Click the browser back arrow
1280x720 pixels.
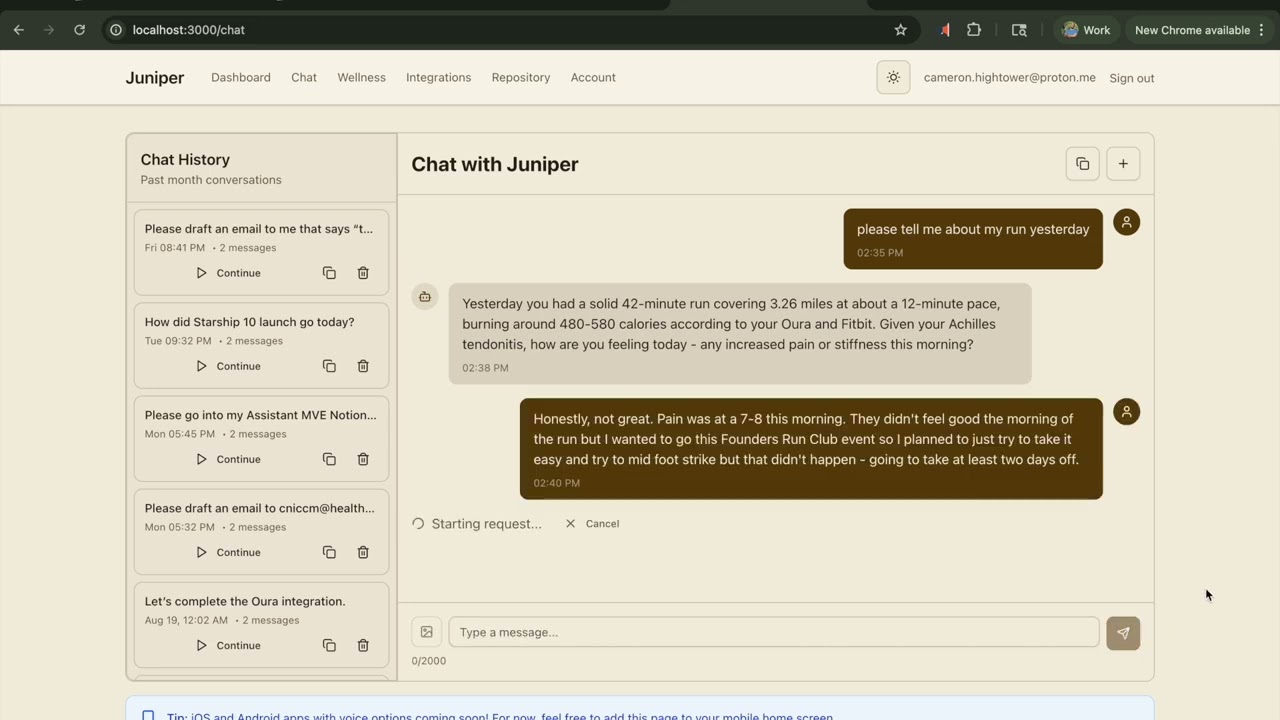click(x=19, y=30)
